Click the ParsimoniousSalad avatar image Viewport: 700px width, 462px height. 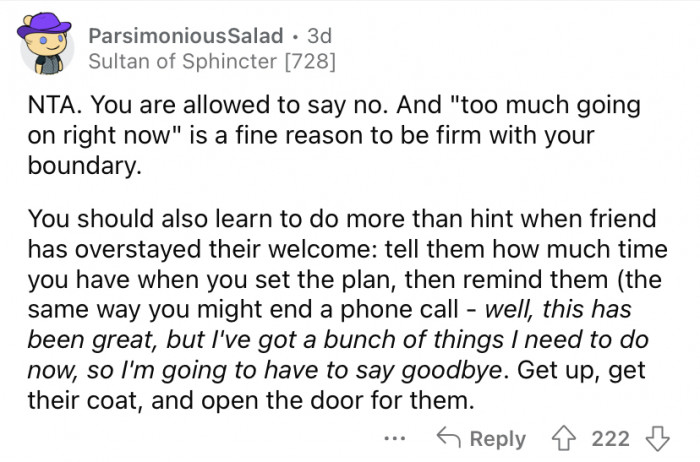pyautogui.click(x=45, y=50)
